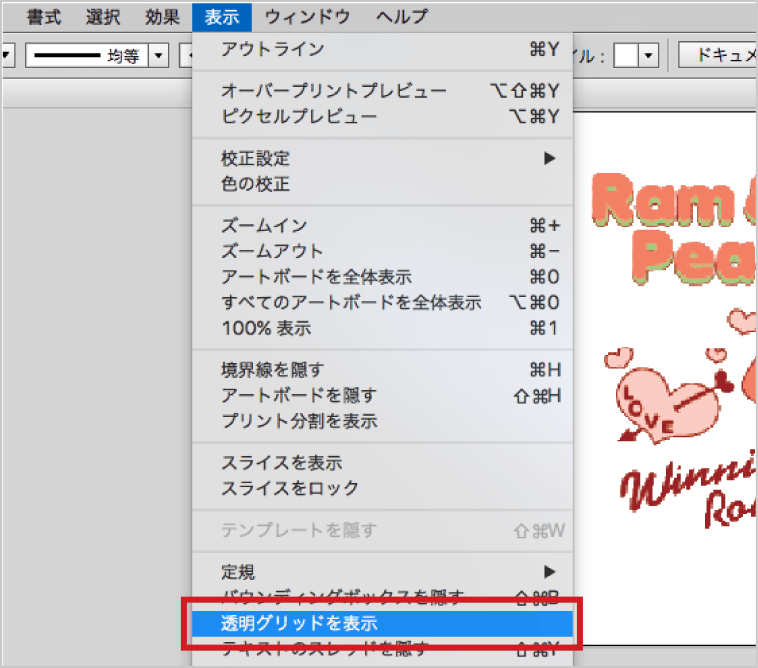
Task: Open the 効果 menu
Action: coord(162,16)
